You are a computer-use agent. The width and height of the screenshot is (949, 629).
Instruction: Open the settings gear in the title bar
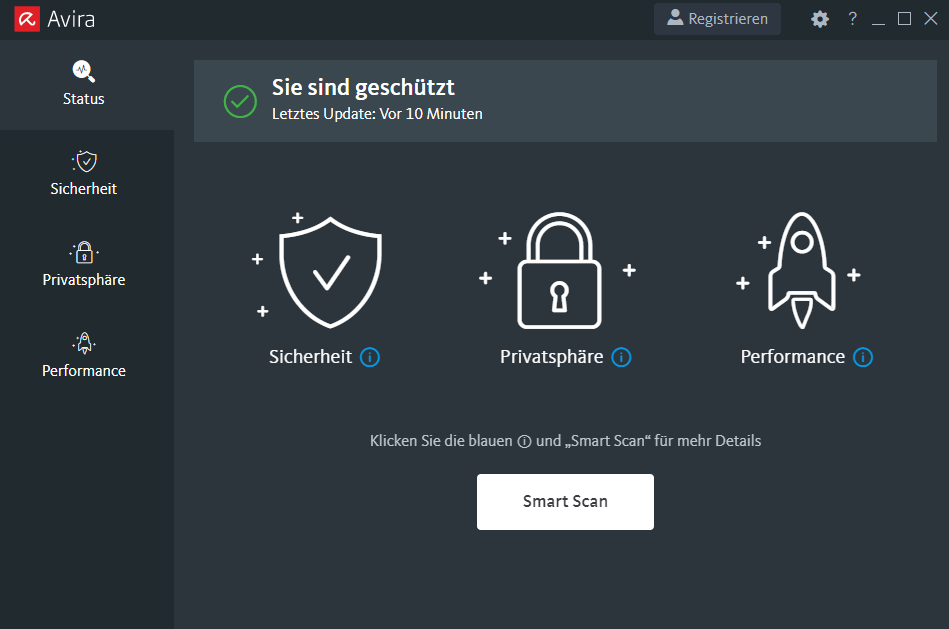(820, 18)
